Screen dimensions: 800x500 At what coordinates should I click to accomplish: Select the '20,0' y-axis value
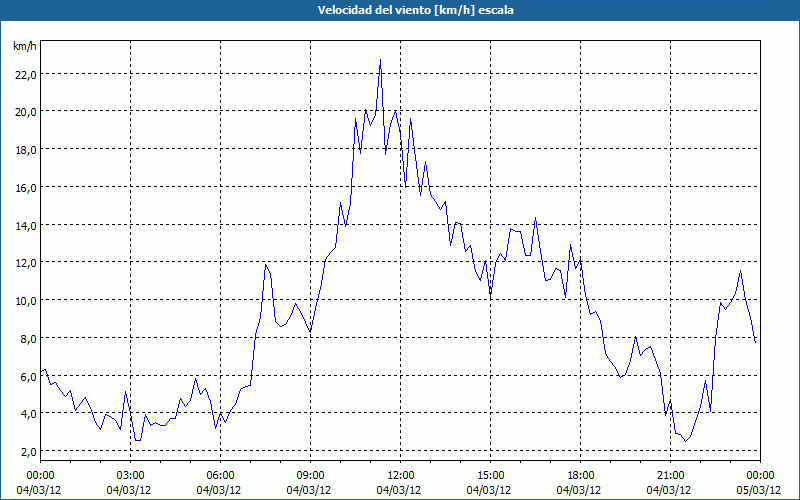tap(26, 112)
